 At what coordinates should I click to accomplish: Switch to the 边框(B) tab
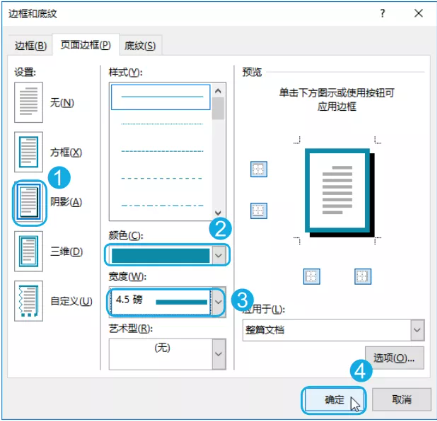coord(30,46)
